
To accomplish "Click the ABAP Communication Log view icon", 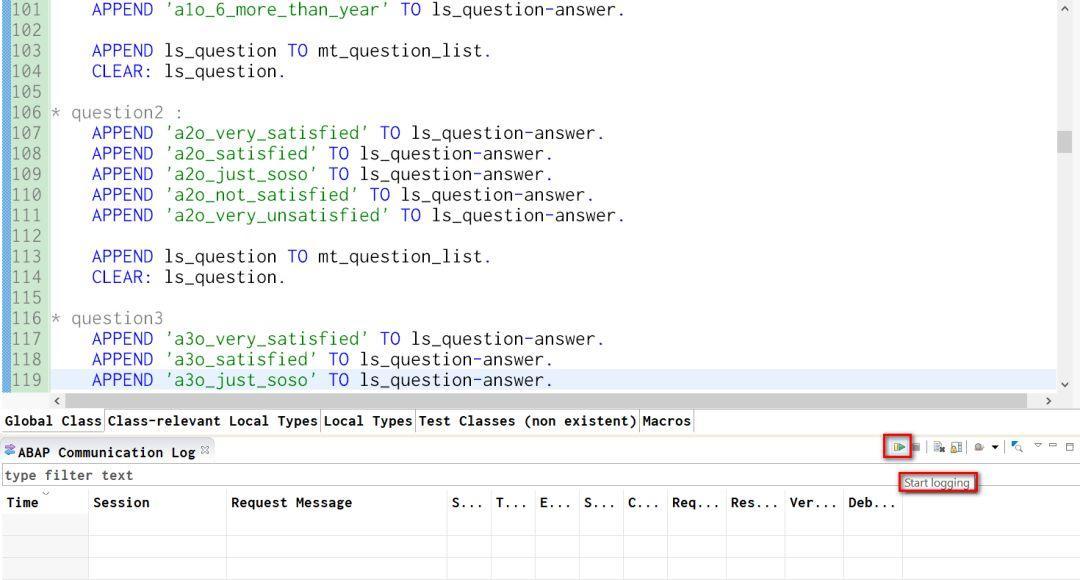I will (10, 451).
